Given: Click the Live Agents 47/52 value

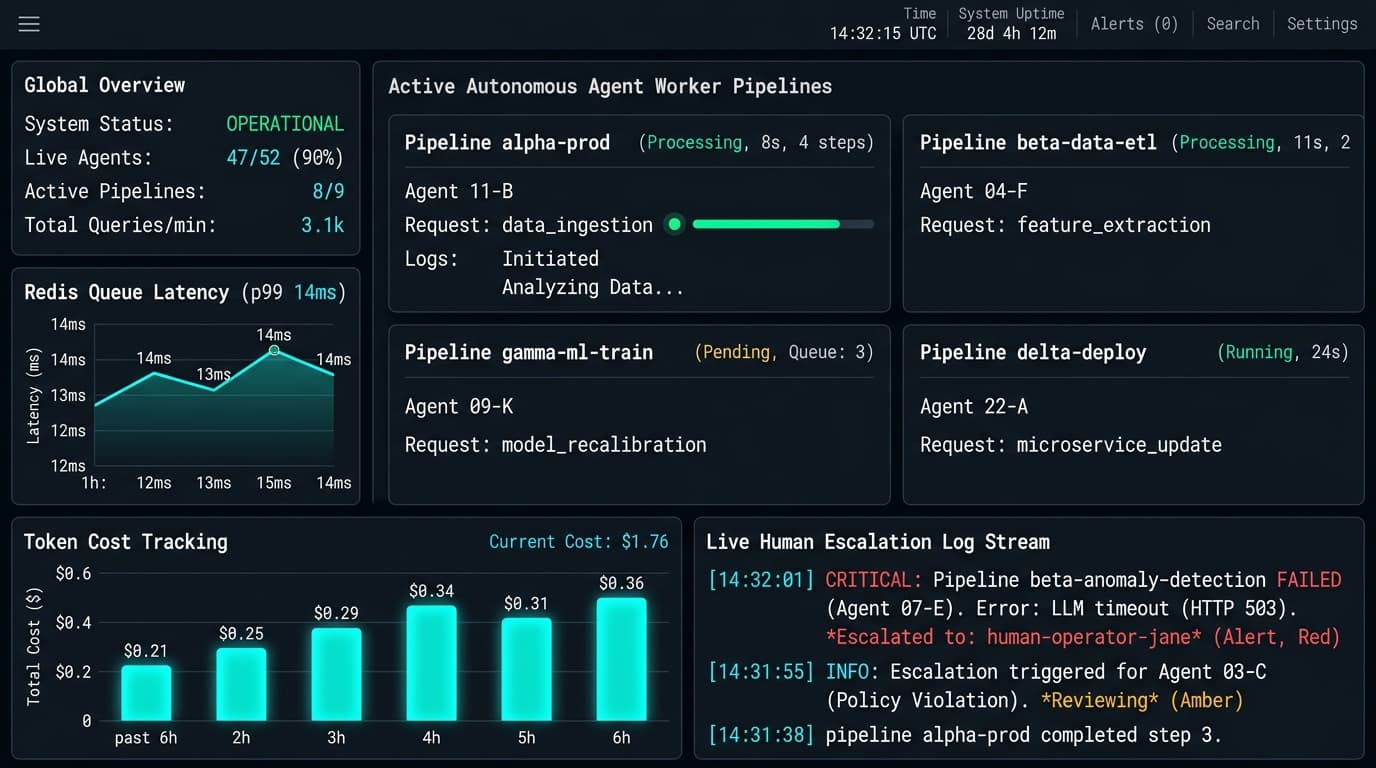Looking at the screenshot, I should click(252, 157).
